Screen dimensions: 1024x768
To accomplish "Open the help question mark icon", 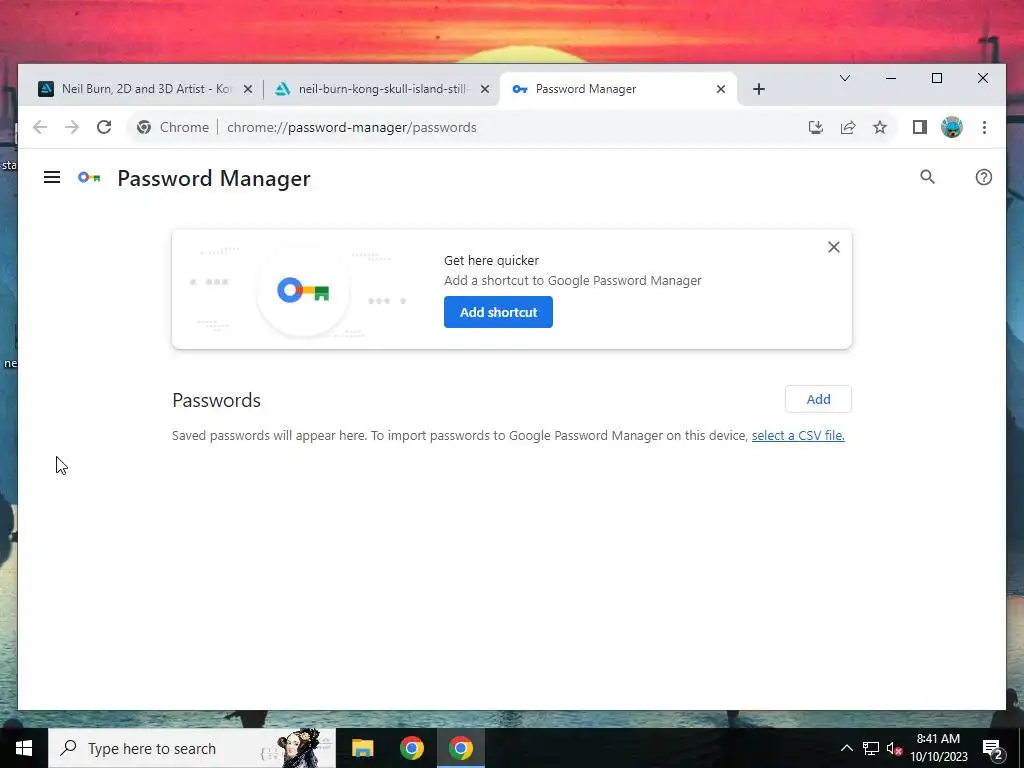I will click(x=984, y=177).
